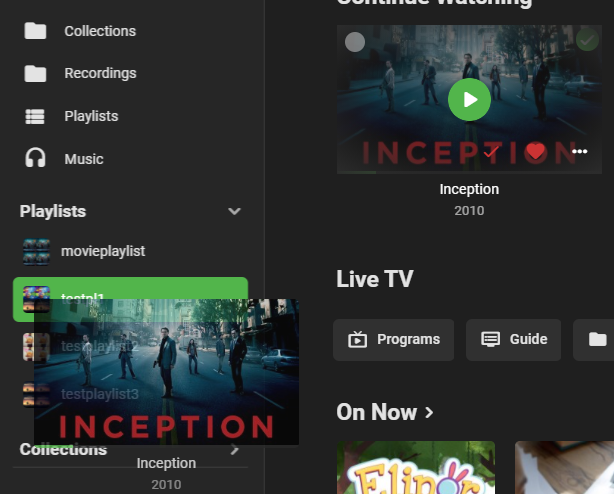The image size is (614, 494).
Task: Toggle played checkmark at card top corner
Action: click(587, 40)
